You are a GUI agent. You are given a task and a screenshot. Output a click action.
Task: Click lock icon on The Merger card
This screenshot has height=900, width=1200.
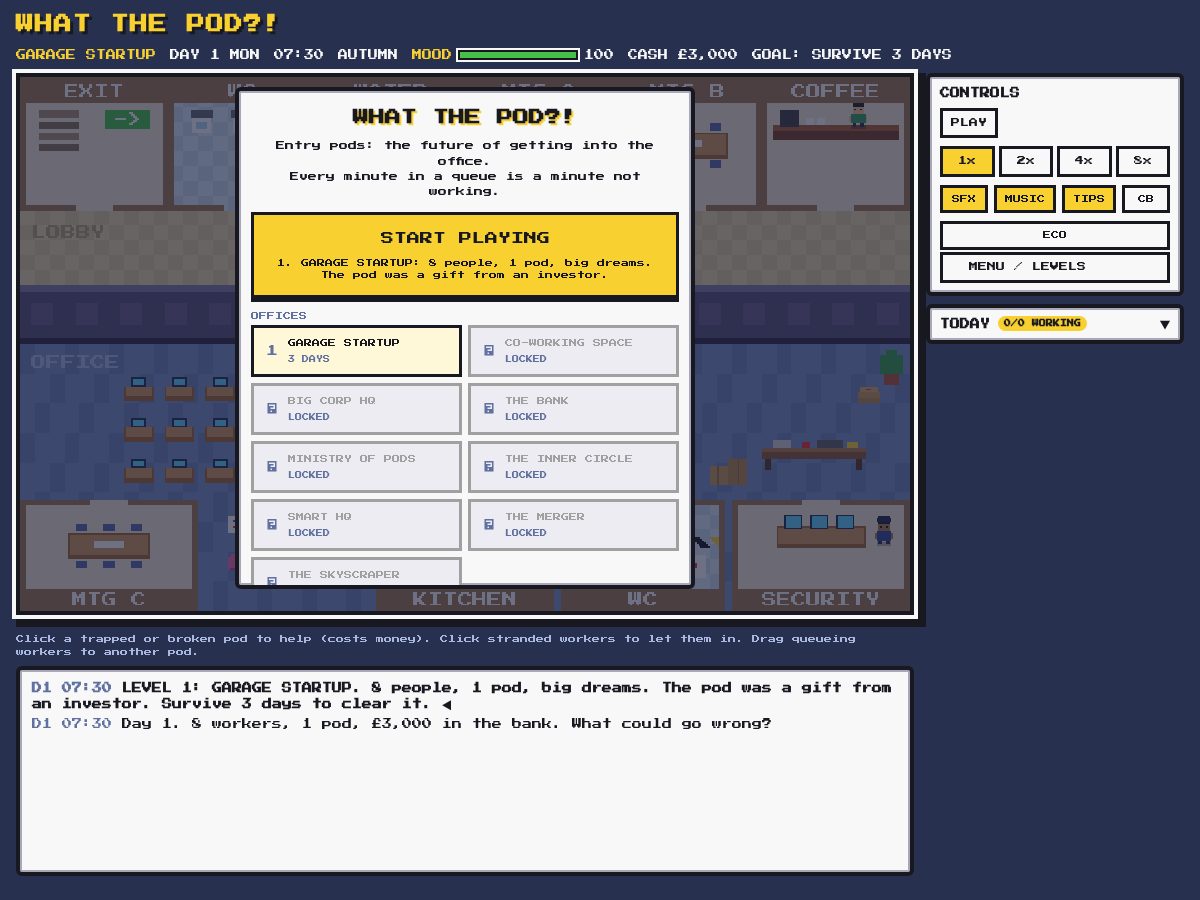pyautogui.click(x=488, y=525)
